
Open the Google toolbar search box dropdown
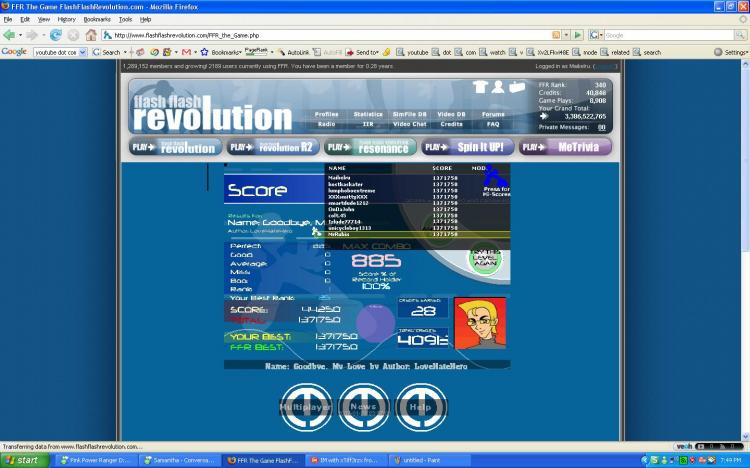pos(83,52)
